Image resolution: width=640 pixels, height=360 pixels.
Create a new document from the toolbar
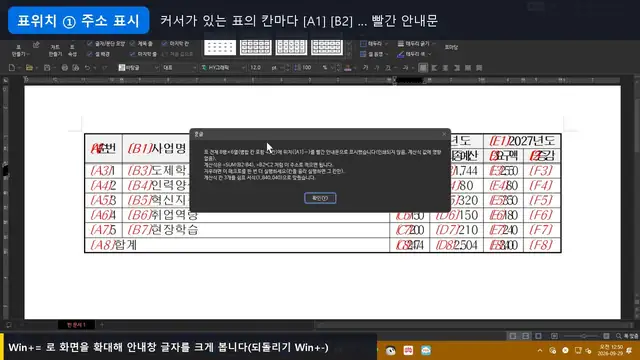pyautogui.click(x=12, y=68)
